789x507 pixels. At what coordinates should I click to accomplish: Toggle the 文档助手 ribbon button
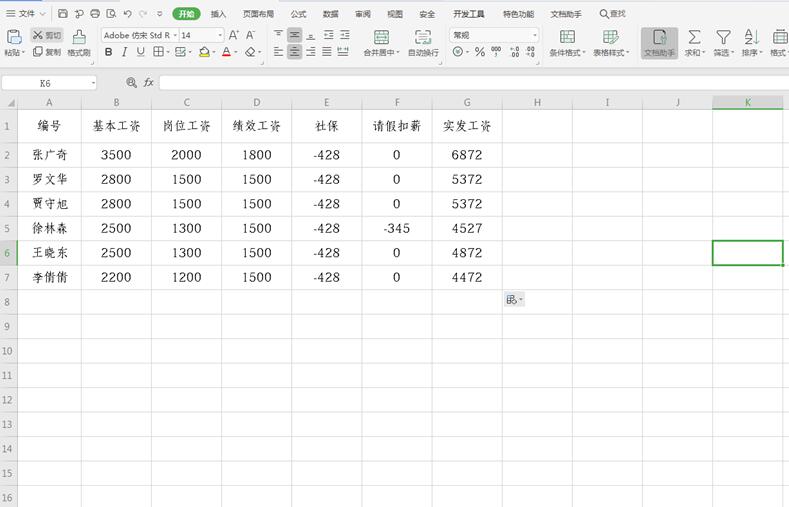pyautogui.click(x=659, y=42)
